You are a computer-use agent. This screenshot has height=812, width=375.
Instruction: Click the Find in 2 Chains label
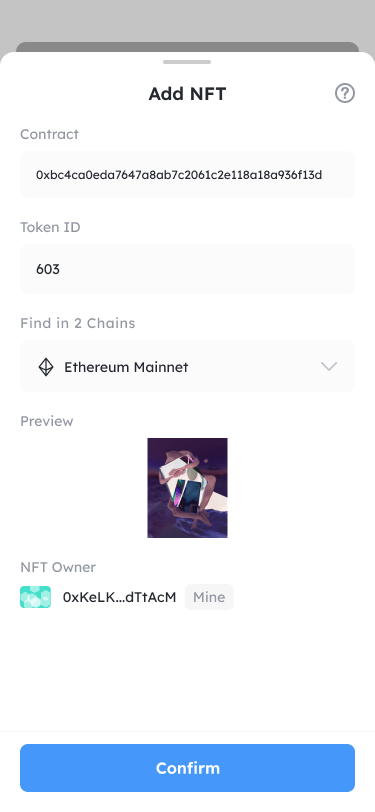(x=78, y=323)
